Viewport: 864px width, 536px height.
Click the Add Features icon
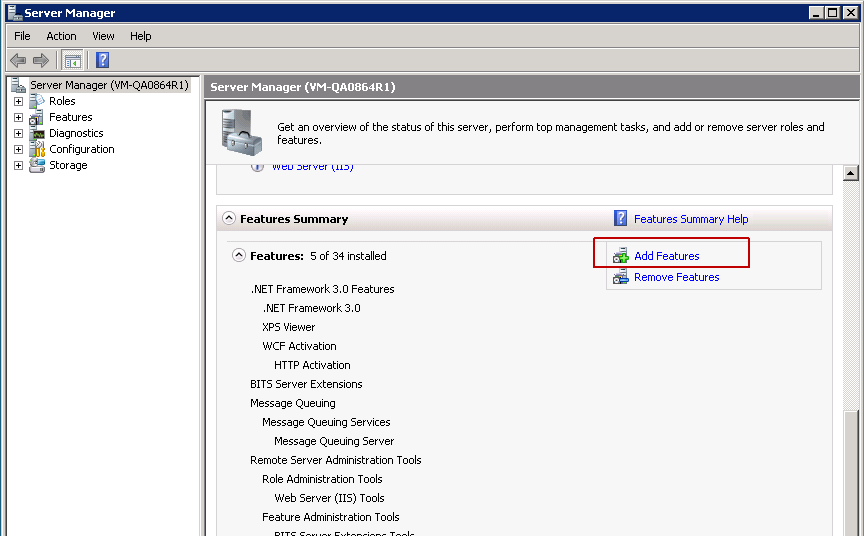[621, 256]
